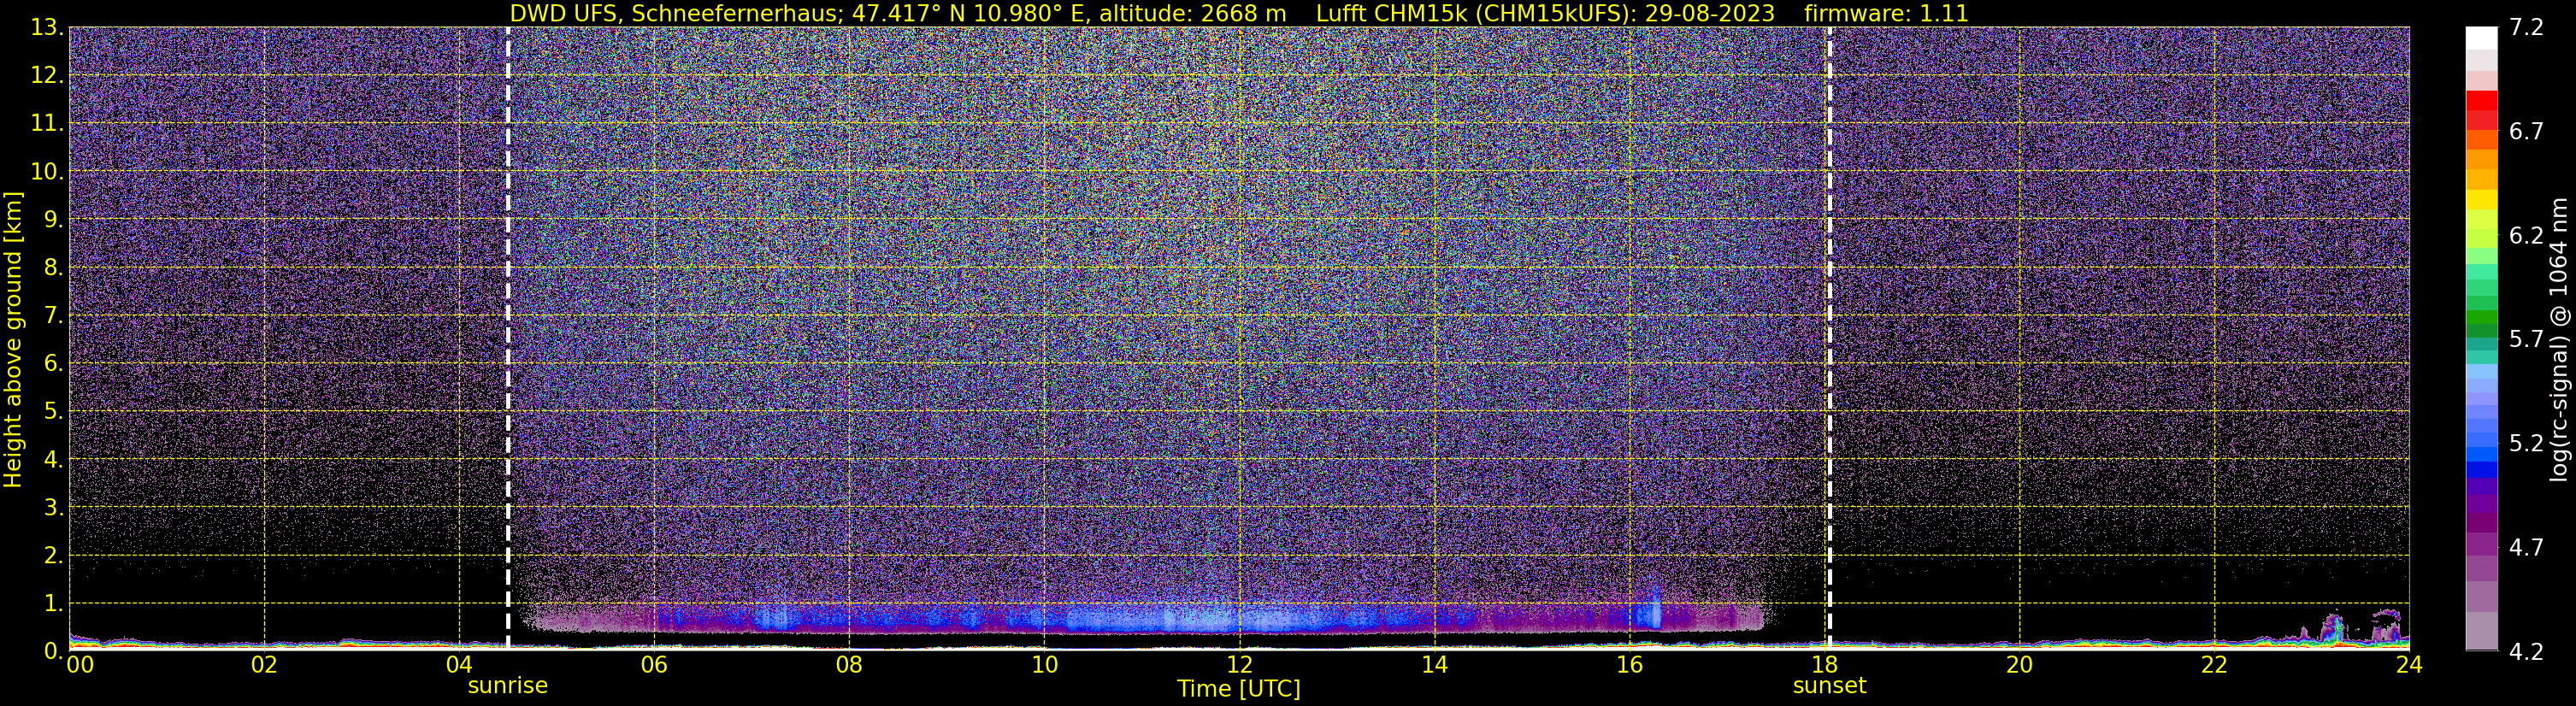Click the height tick "12." on the y-axis
The height and width of the screenshot is (706, 2576).
pyautogui.click(x=46, y=76)
